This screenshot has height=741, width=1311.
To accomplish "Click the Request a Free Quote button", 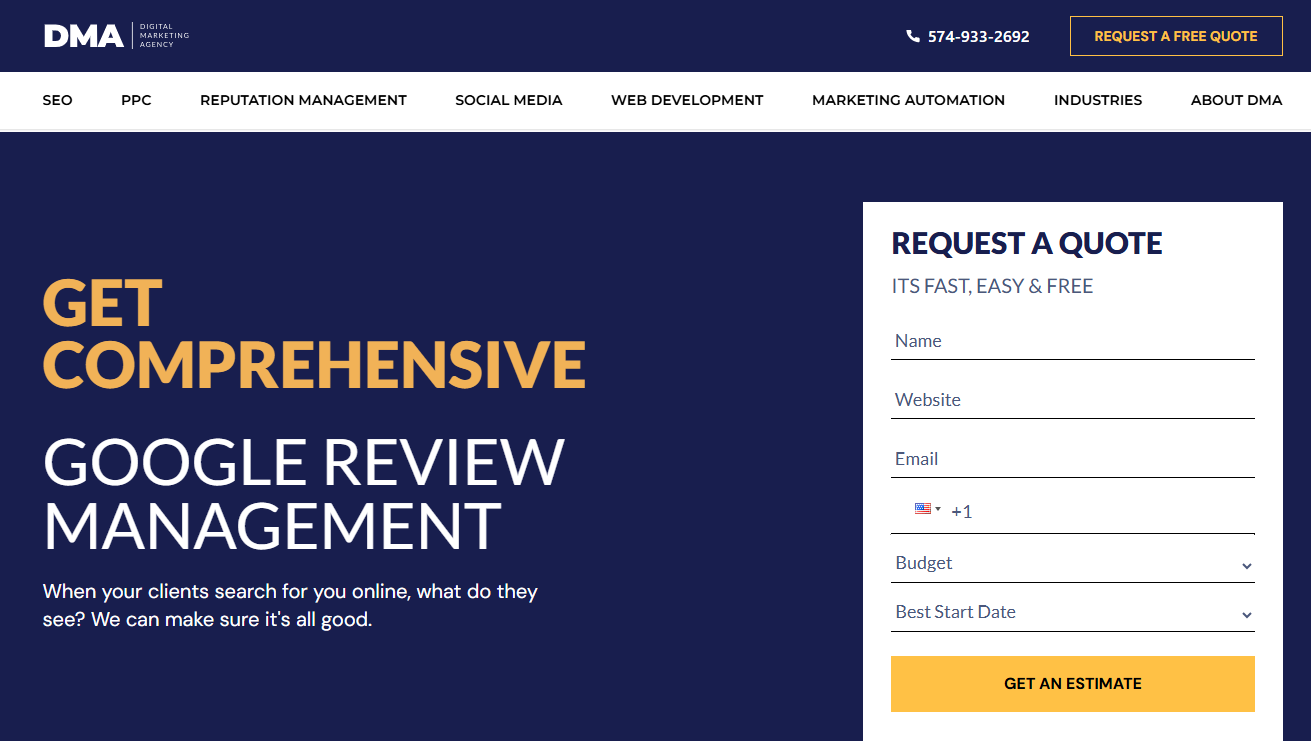I will pos(1176,35).
